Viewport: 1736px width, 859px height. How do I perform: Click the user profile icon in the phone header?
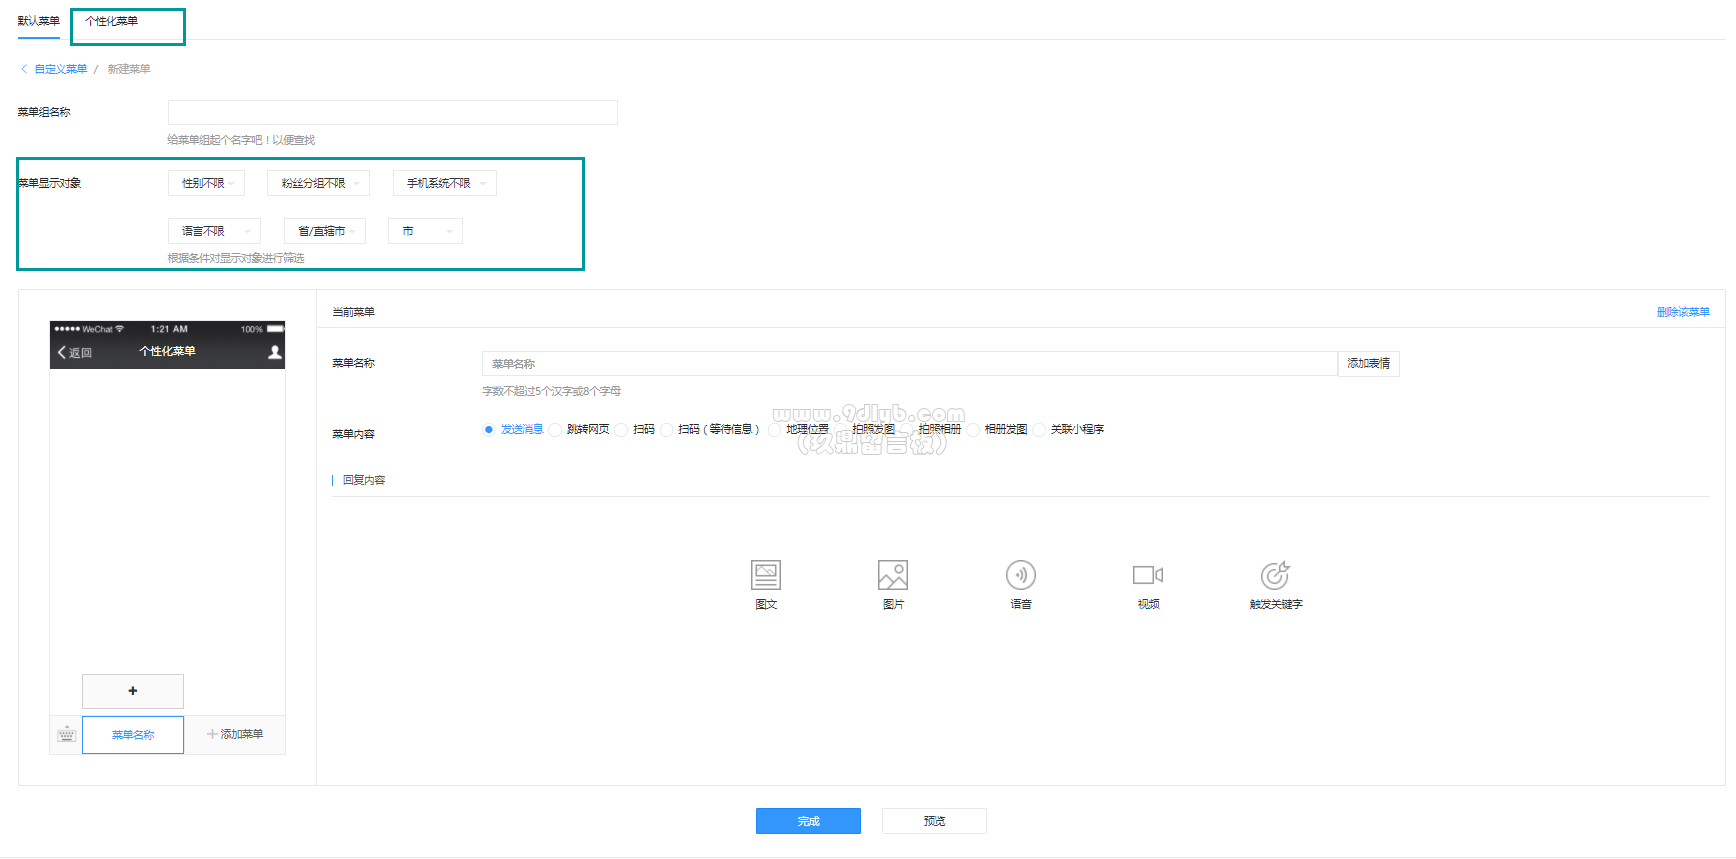coord(275,352)
